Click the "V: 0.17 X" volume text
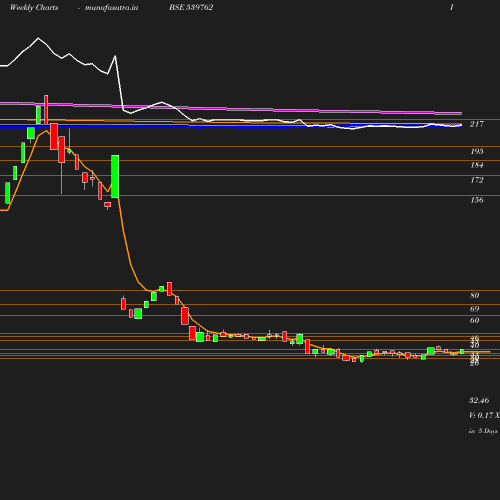Viewport: 500px width, 500px height. tap(484, 415)
